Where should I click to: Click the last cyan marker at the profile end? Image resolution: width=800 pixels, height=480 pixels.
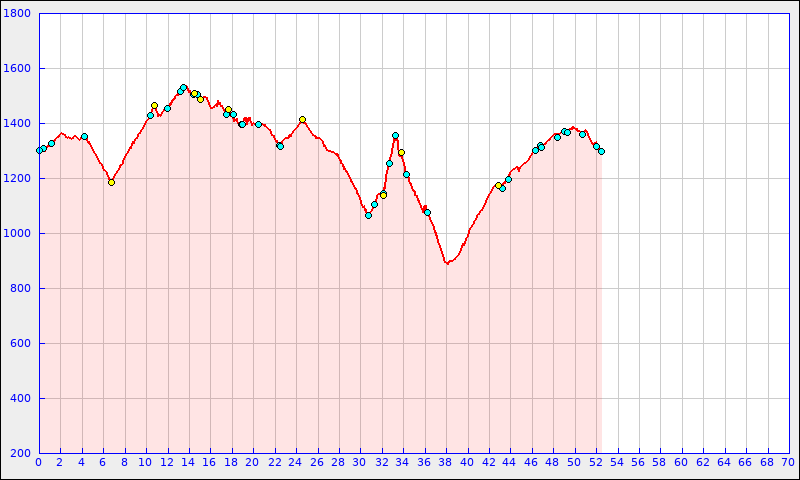[x=601, y=151]
